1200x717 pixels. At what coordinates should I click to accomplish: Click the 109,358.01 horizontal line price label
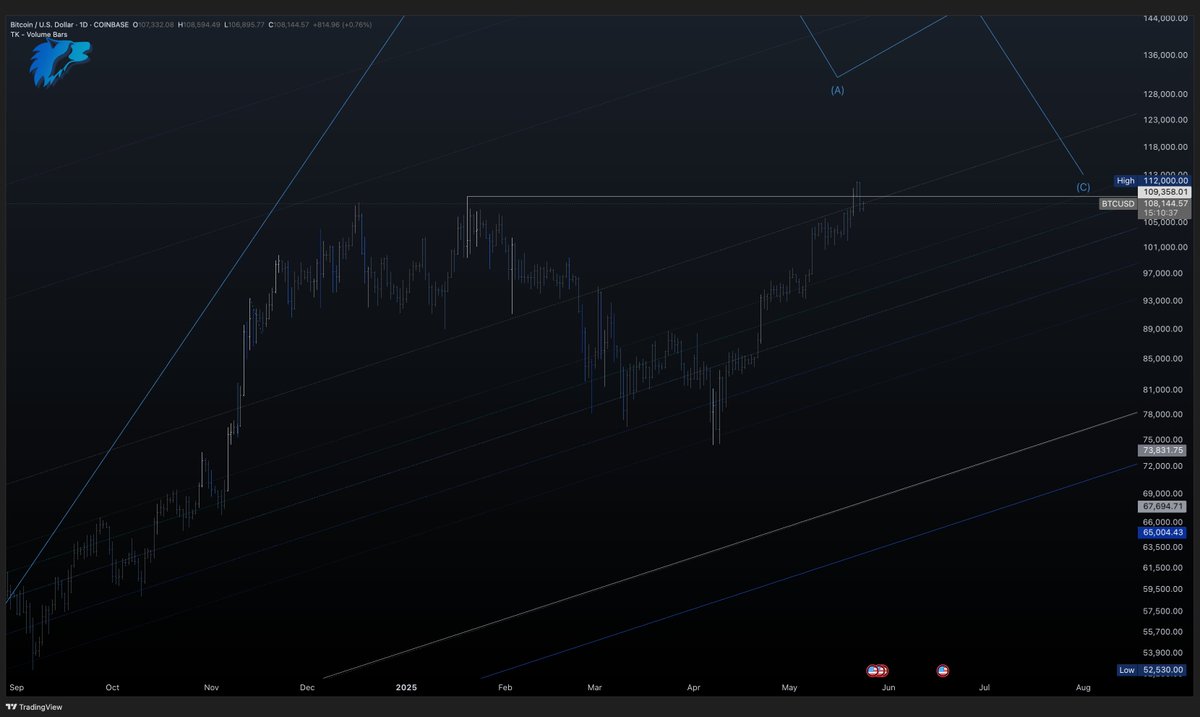click(x=1164, y=192)
